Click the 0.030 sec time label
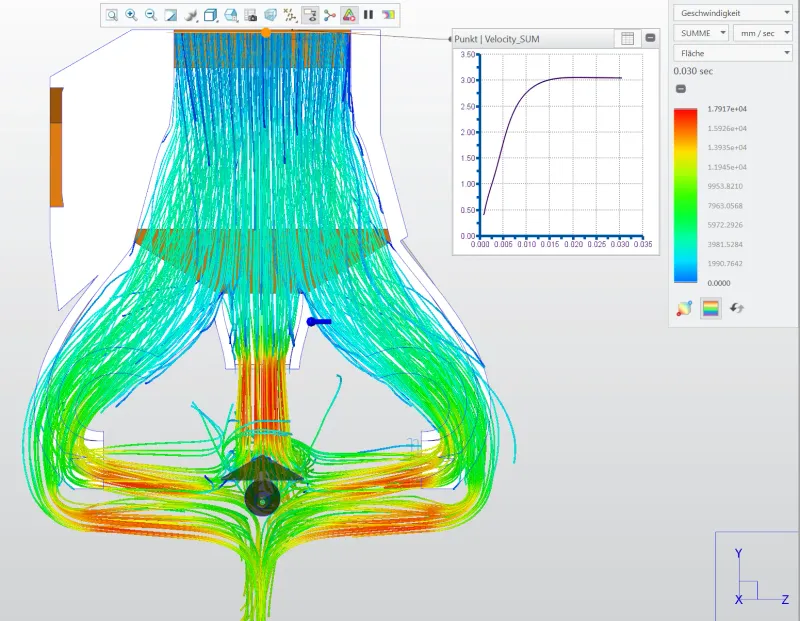 click(x=693, y=71)
